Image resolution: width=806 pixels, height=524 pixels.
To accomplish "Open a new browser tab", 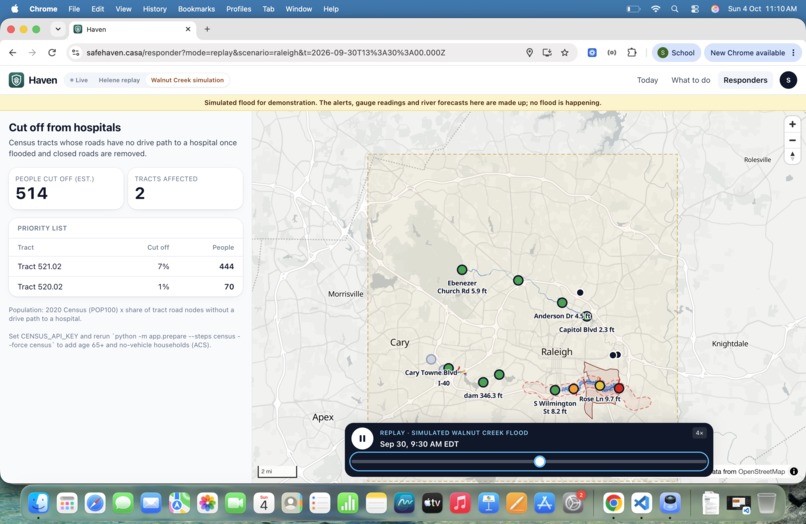I will pos(207,29).
